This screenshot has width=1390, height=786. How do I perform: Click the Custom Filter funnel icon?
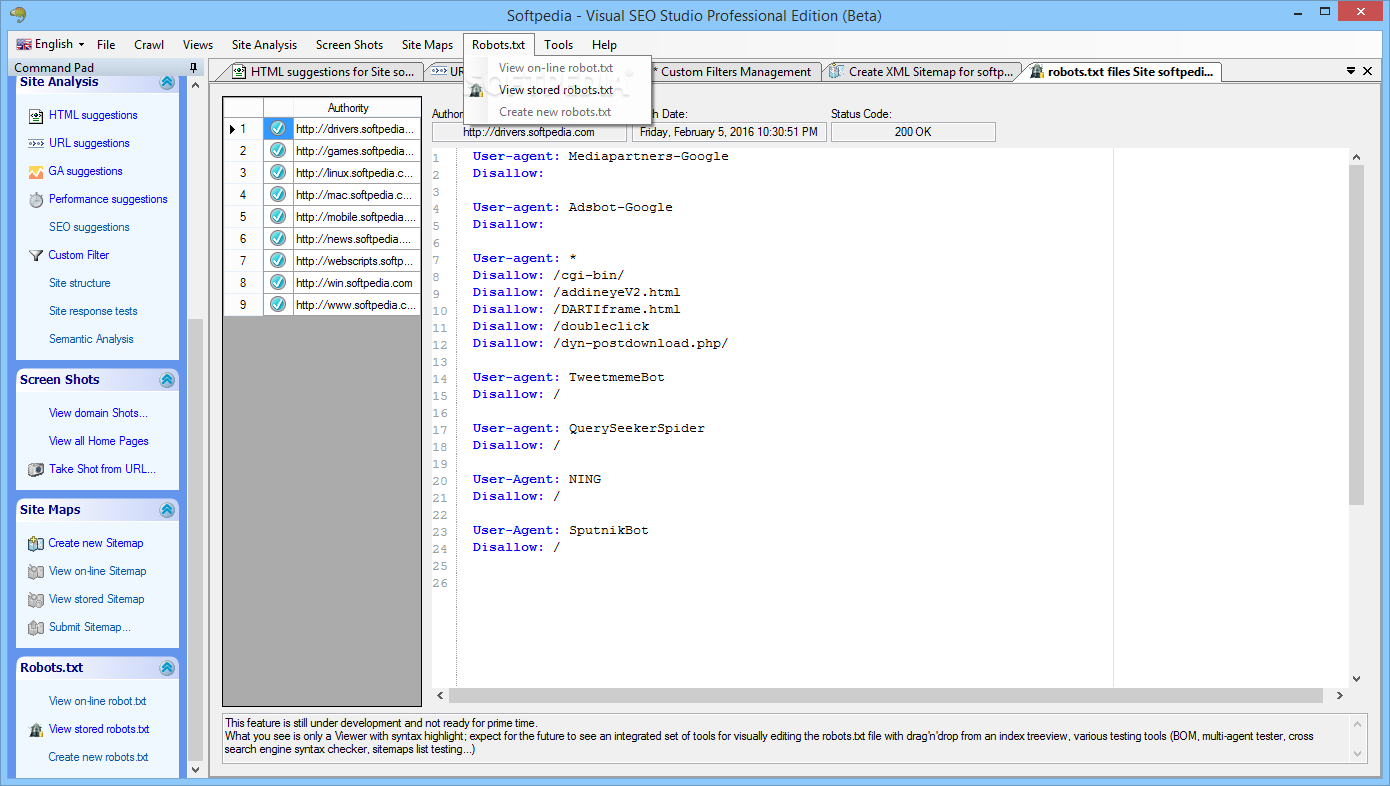36,255
